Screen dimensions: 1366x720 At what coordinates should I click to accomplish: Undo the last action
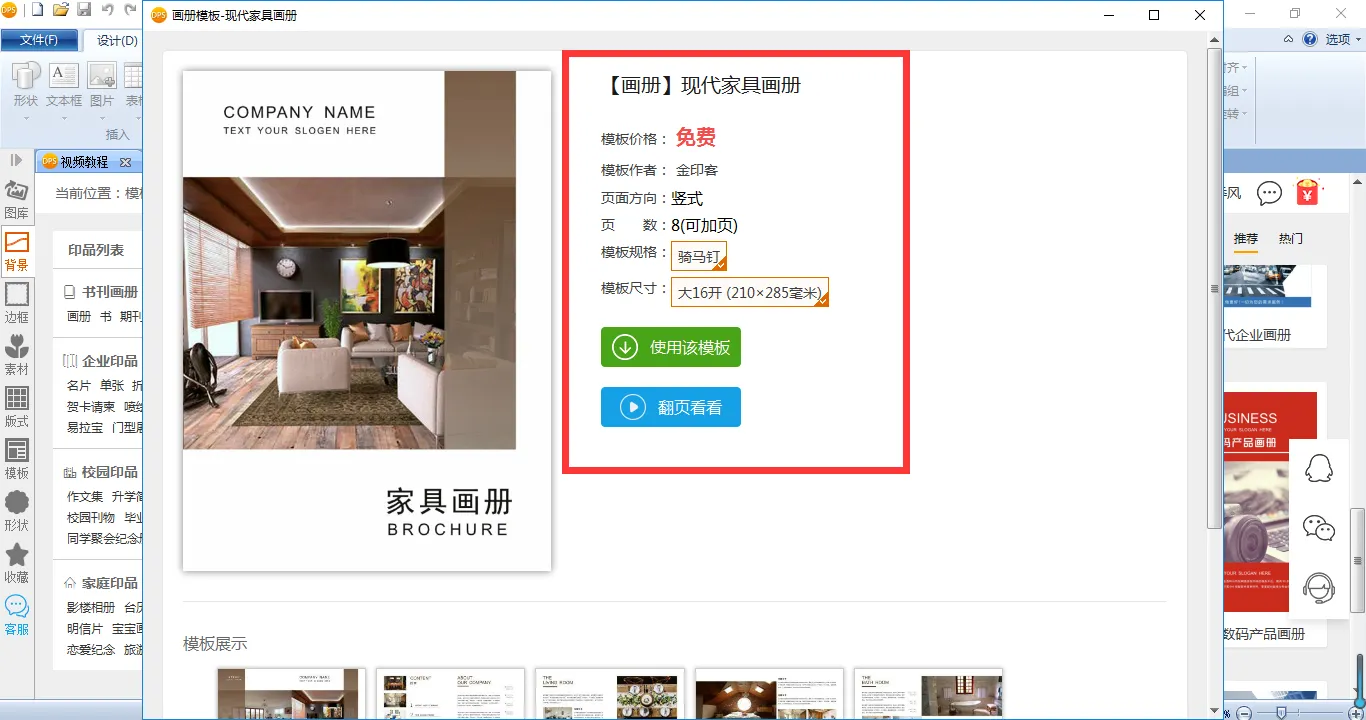pos(107,10)
